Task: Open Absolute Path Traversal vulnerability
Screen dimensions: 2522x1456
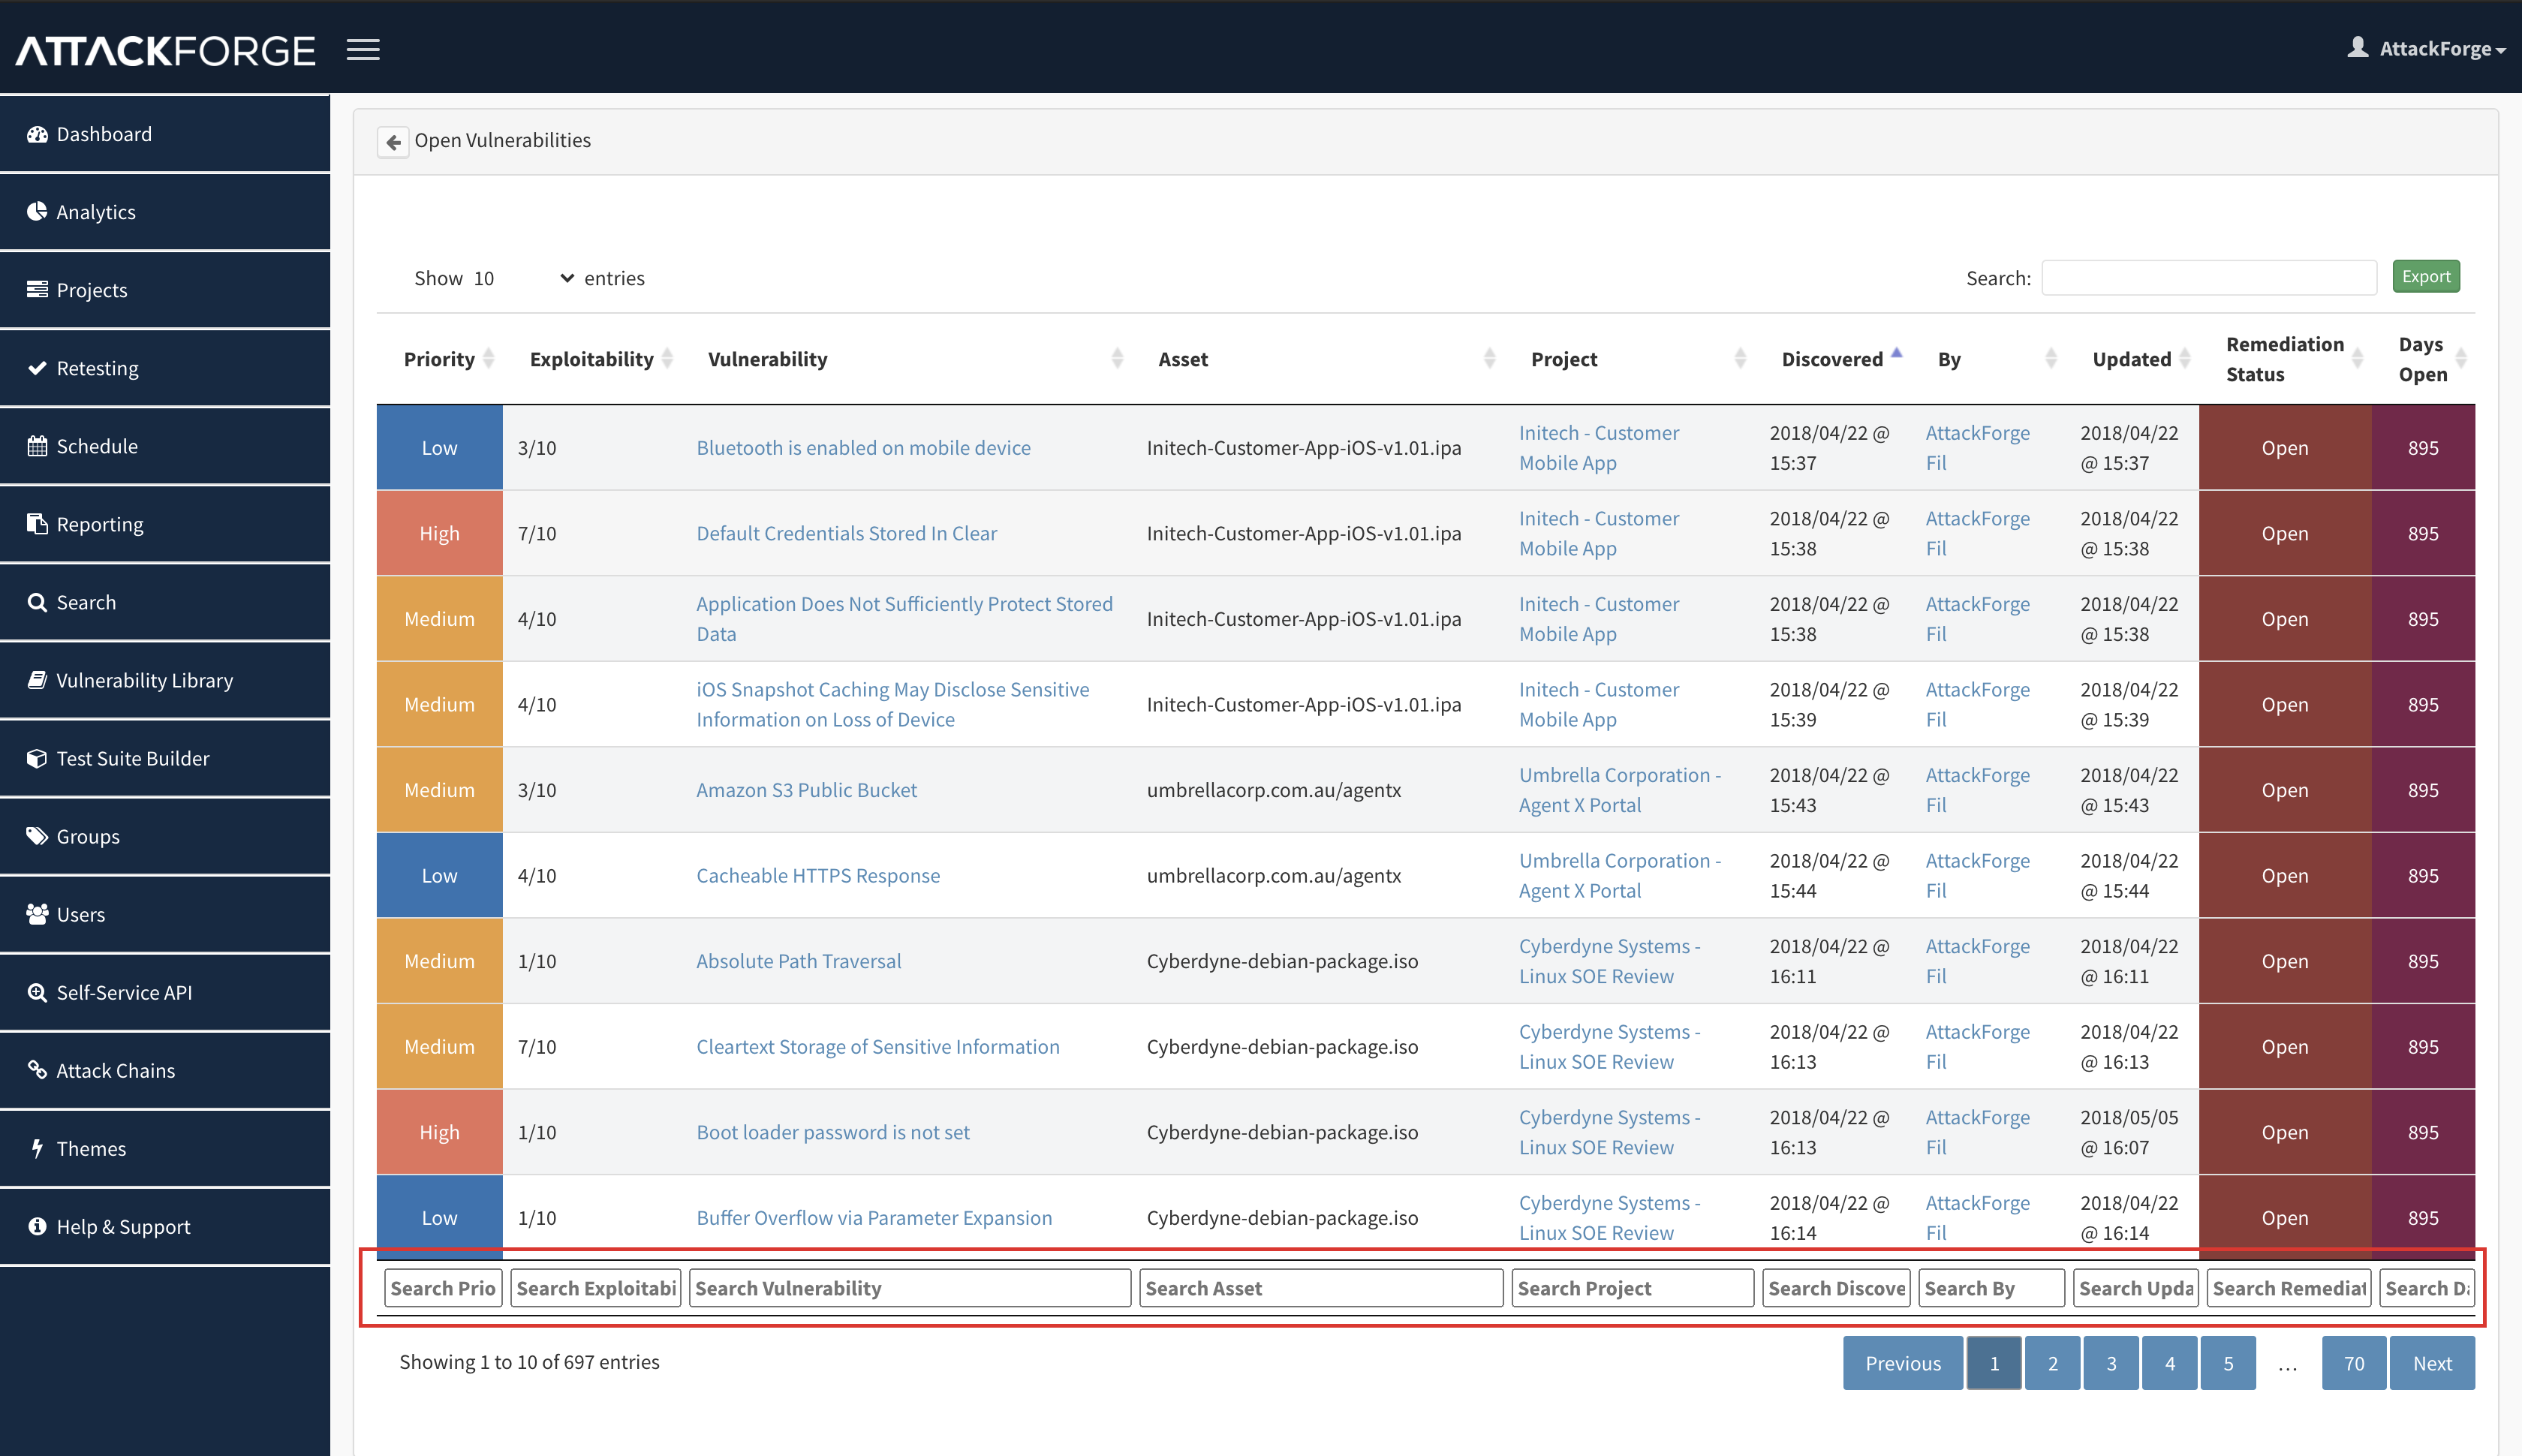Action: pyautogui.click(x=798, y=961)
